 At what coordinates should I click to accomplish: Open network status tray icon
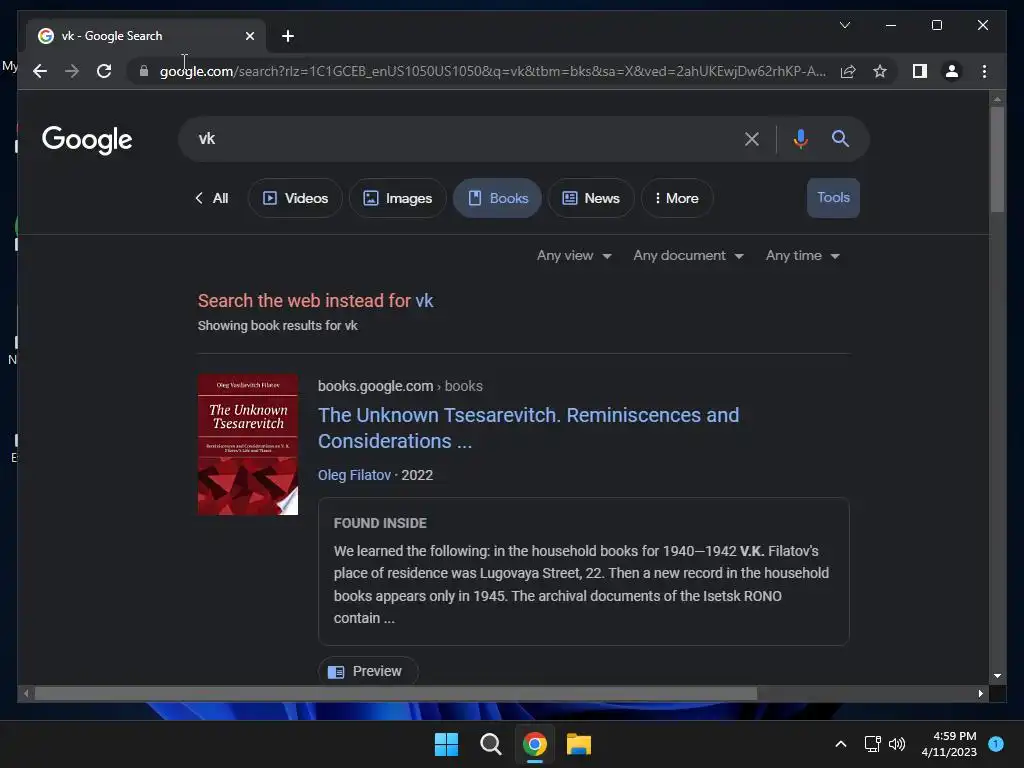[x=872, y=744]
